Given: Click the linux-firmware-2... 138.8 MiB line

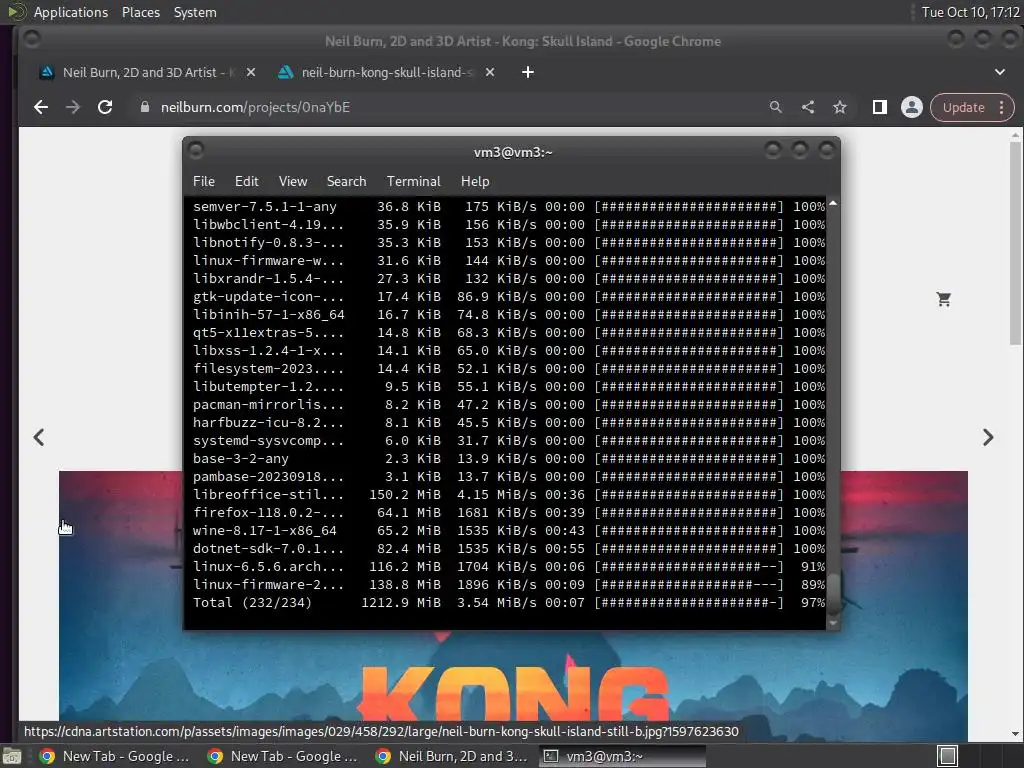Looking at the screenshot, I should pos(509,584).
